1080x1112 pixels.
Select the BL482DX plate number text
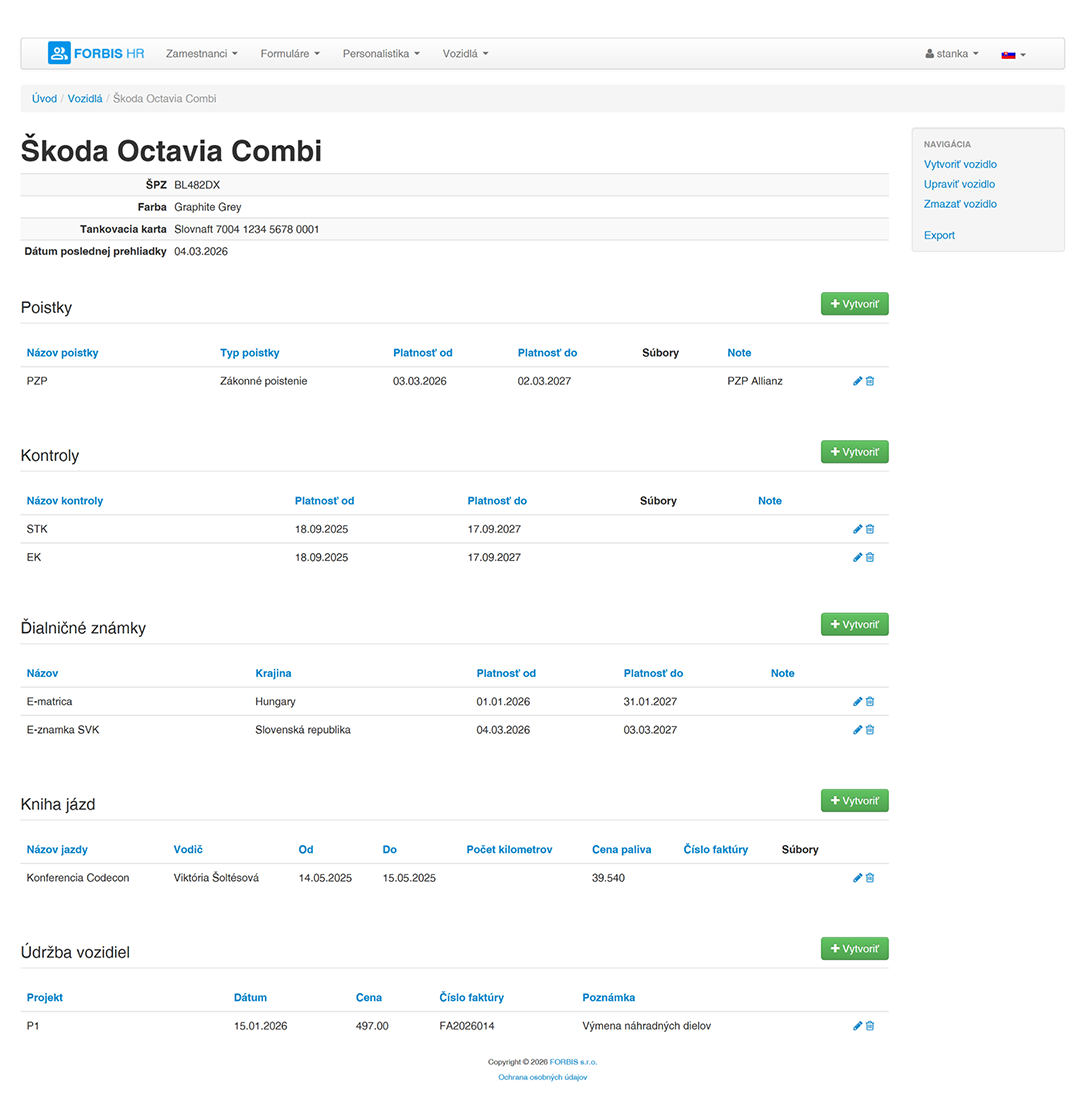(197, 185)
